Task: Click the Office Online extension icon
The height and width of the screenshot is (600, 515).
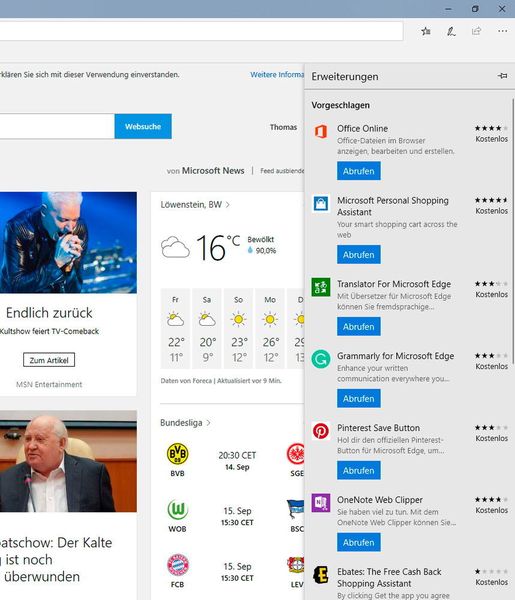Action: tap(321, 132)
